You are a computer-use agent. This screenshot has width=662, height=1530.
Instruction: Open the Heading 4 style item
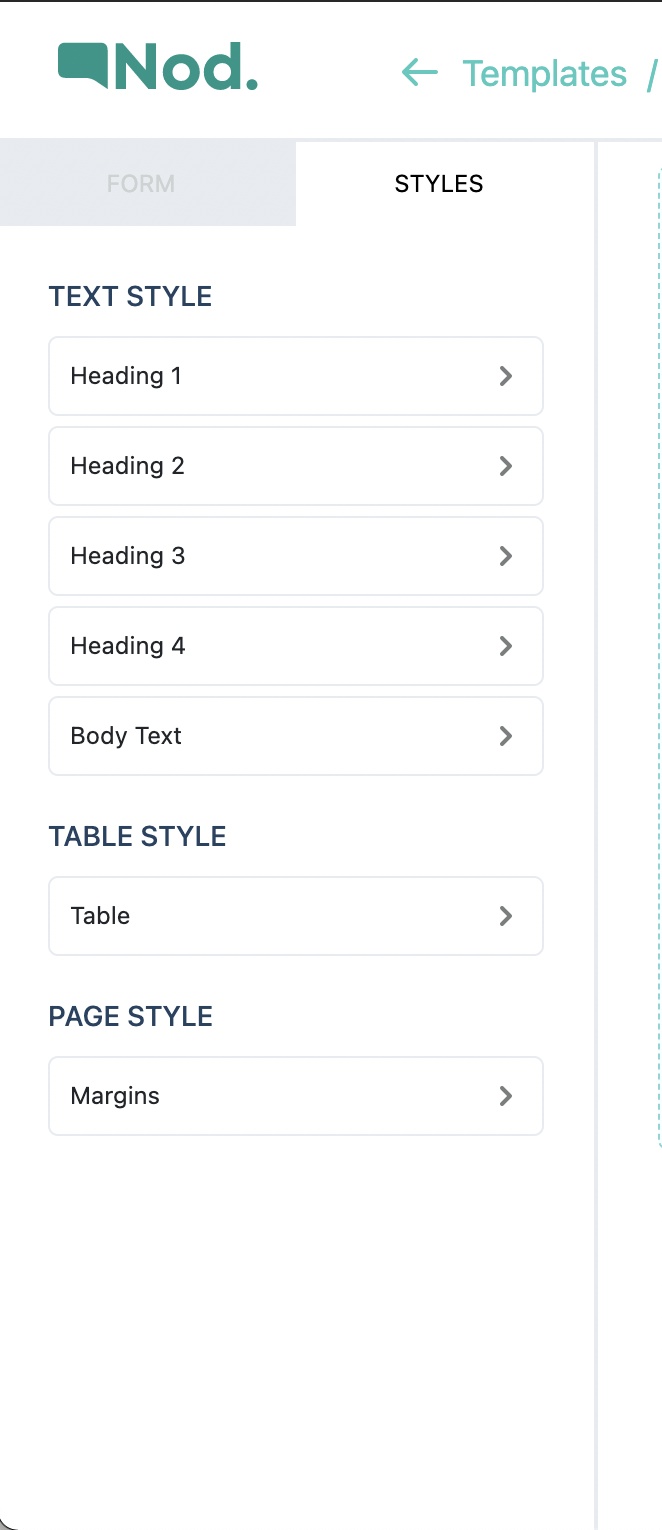[296, 646]
